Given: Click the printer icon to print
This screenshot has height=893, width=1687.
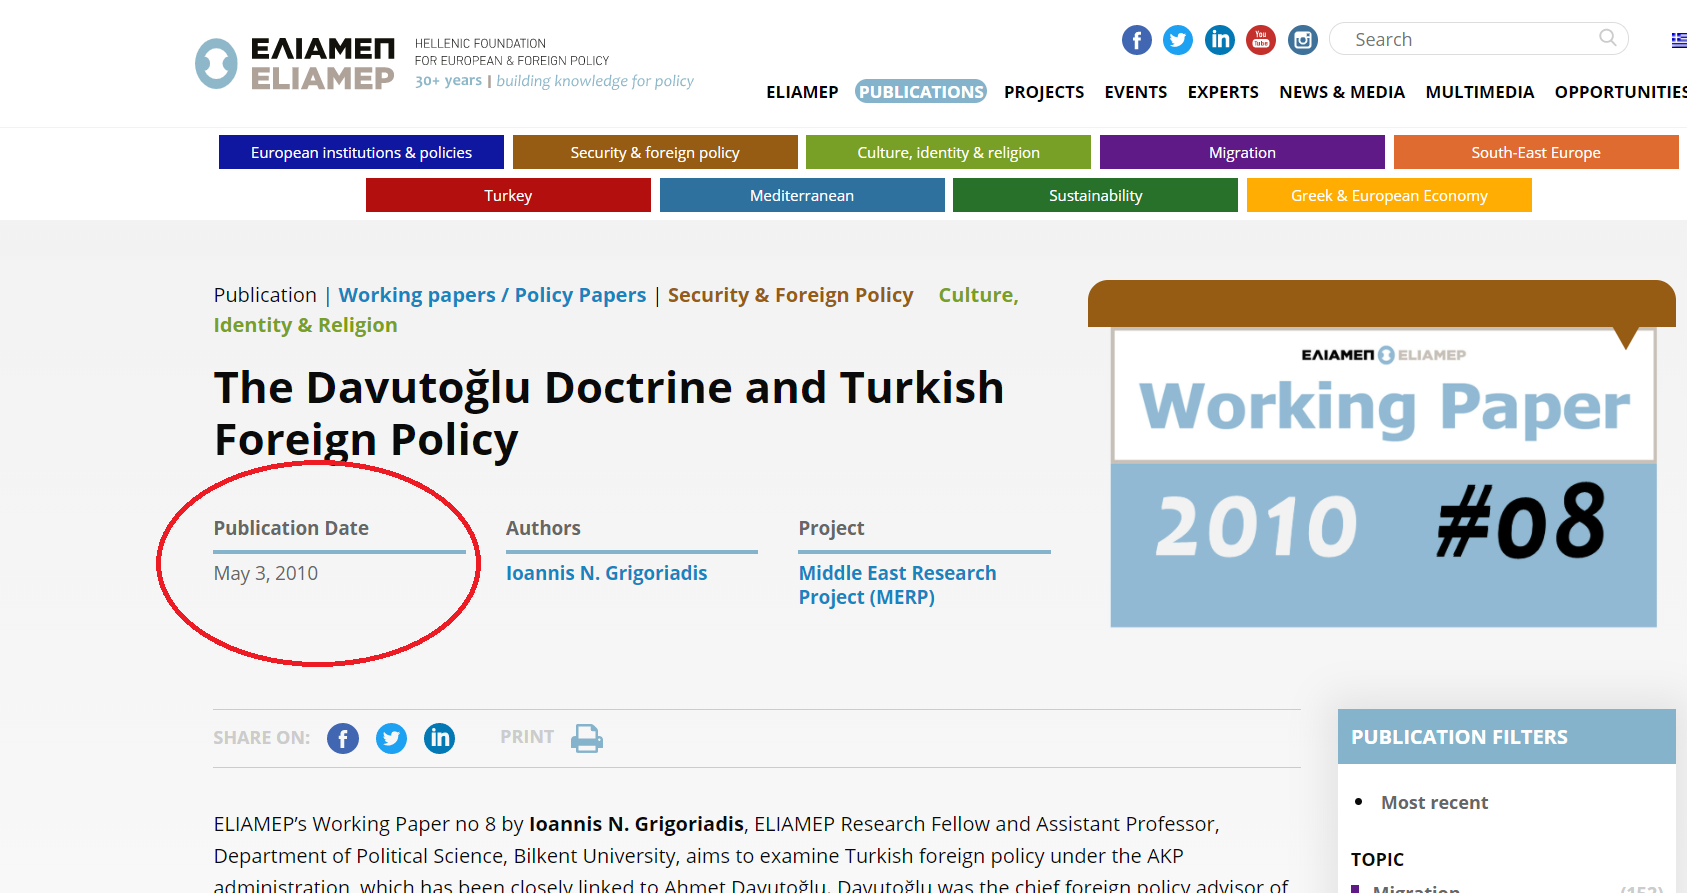Looking at the screenshot, I should (x=586, y=738).
